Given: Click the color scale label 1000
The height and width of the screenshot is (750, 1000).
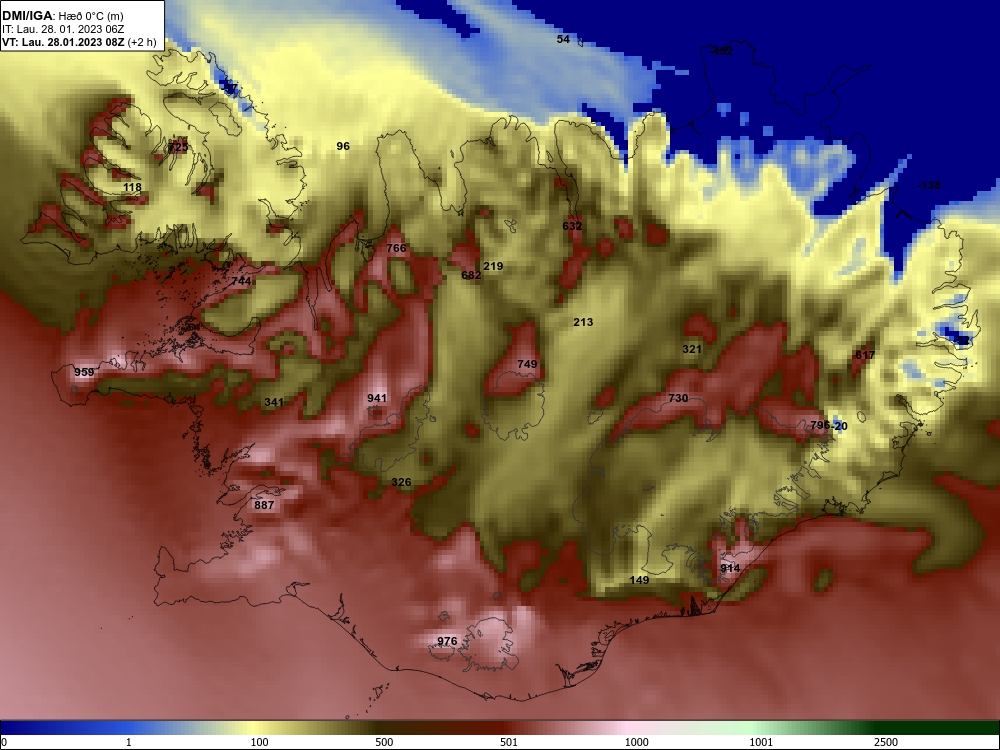Looking at the screenshot, I should pos(637,742).
